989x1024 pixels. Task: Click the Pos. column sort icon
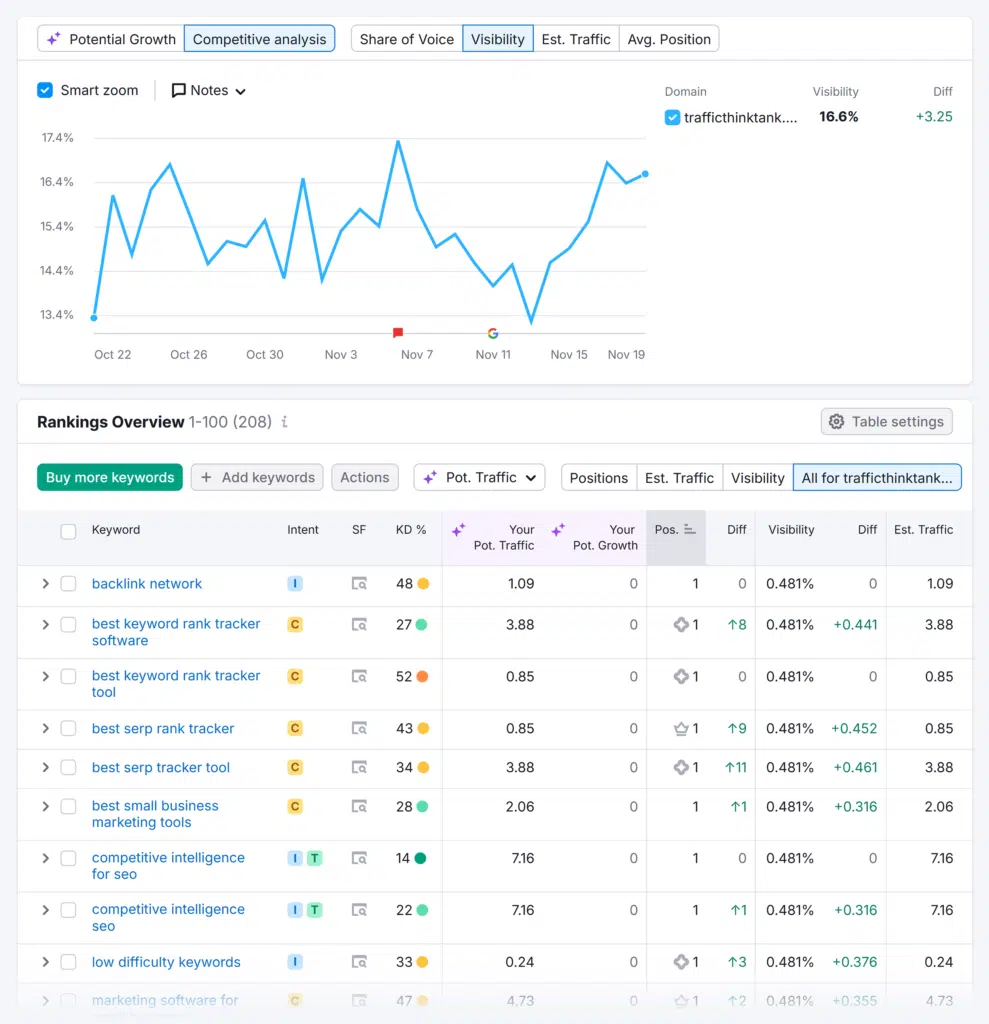coord(690,530)
